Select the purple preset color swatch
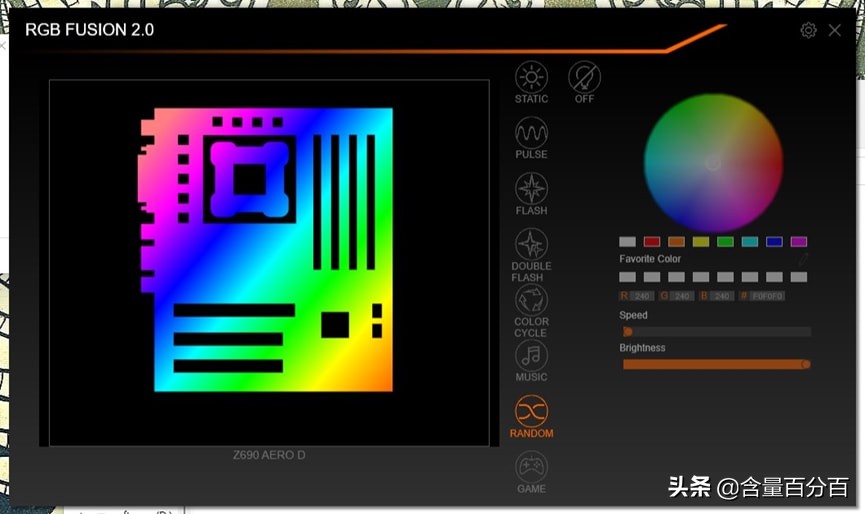The image size is (865, 514). (x=798, y=242)
